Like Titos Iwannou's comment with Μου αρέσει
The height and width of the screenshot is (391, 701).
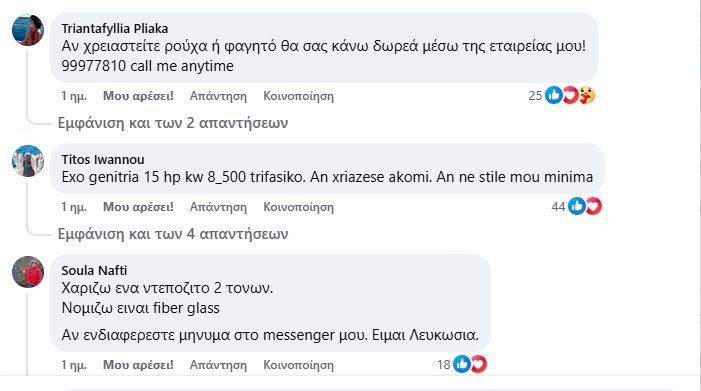(138, 207)
